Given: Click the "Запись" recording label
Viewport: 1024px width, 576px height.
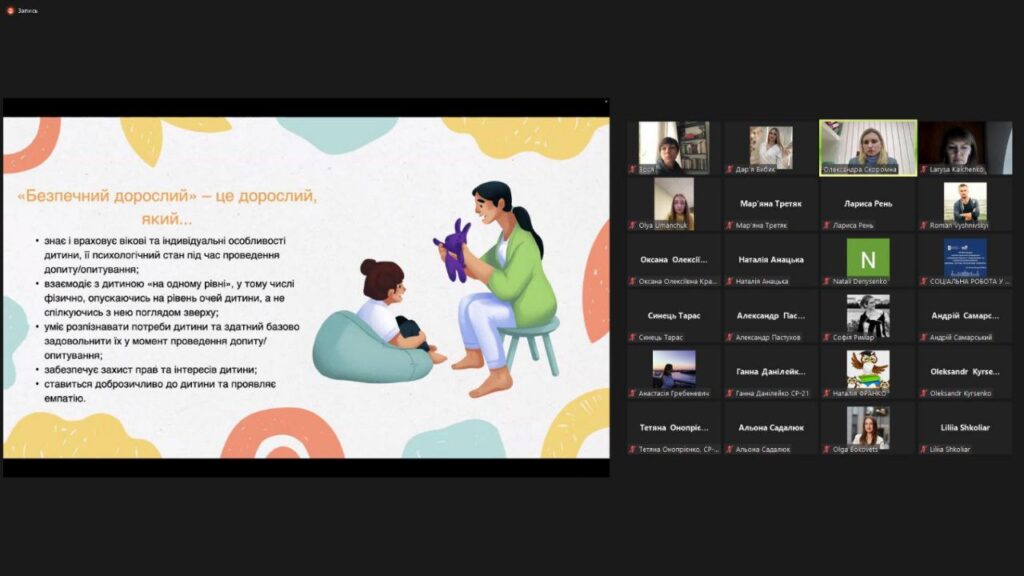Looking at the screenshot, I should [27, 10].
